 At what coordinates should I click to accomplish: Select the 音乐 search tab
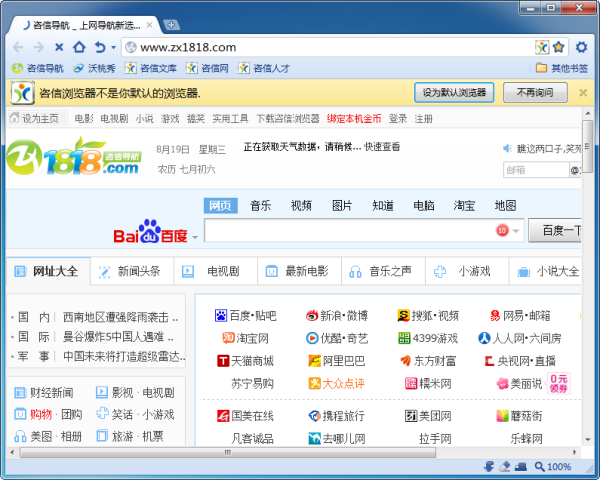(x=261, y=206)
